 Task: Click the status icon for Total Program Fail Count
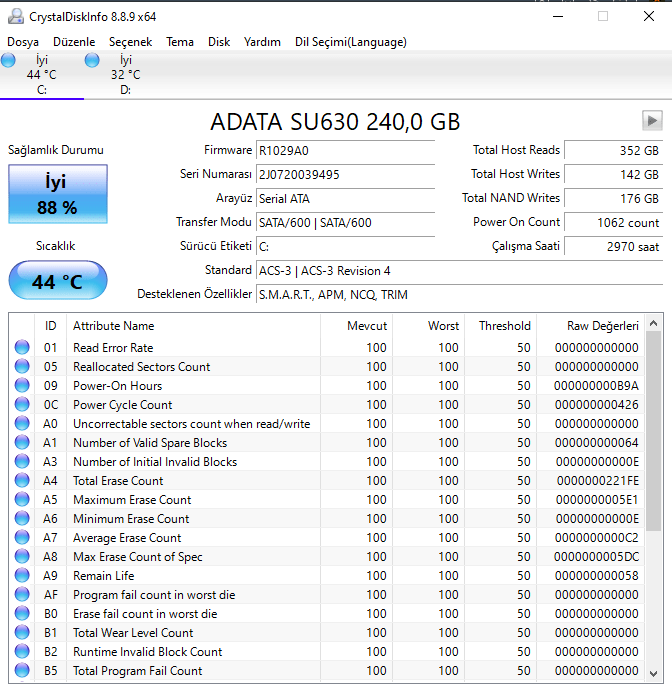tap(22, 670)
